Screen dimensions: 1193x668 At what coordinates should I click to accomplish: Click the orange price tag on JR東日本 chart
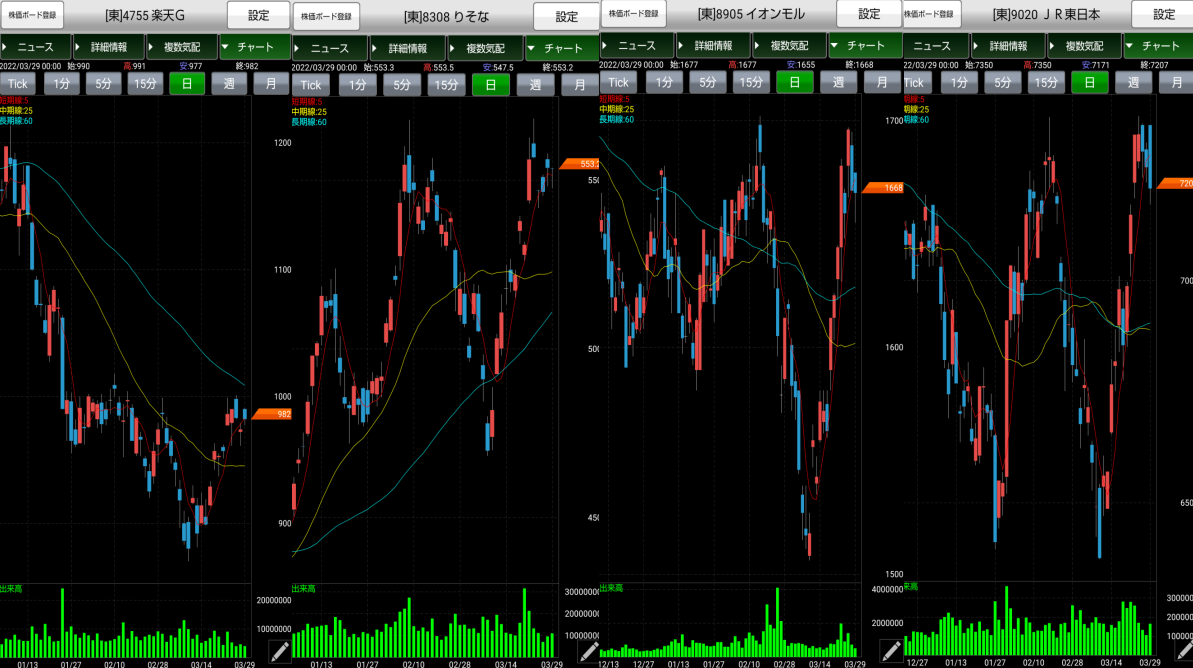[x=1175, y=183]
